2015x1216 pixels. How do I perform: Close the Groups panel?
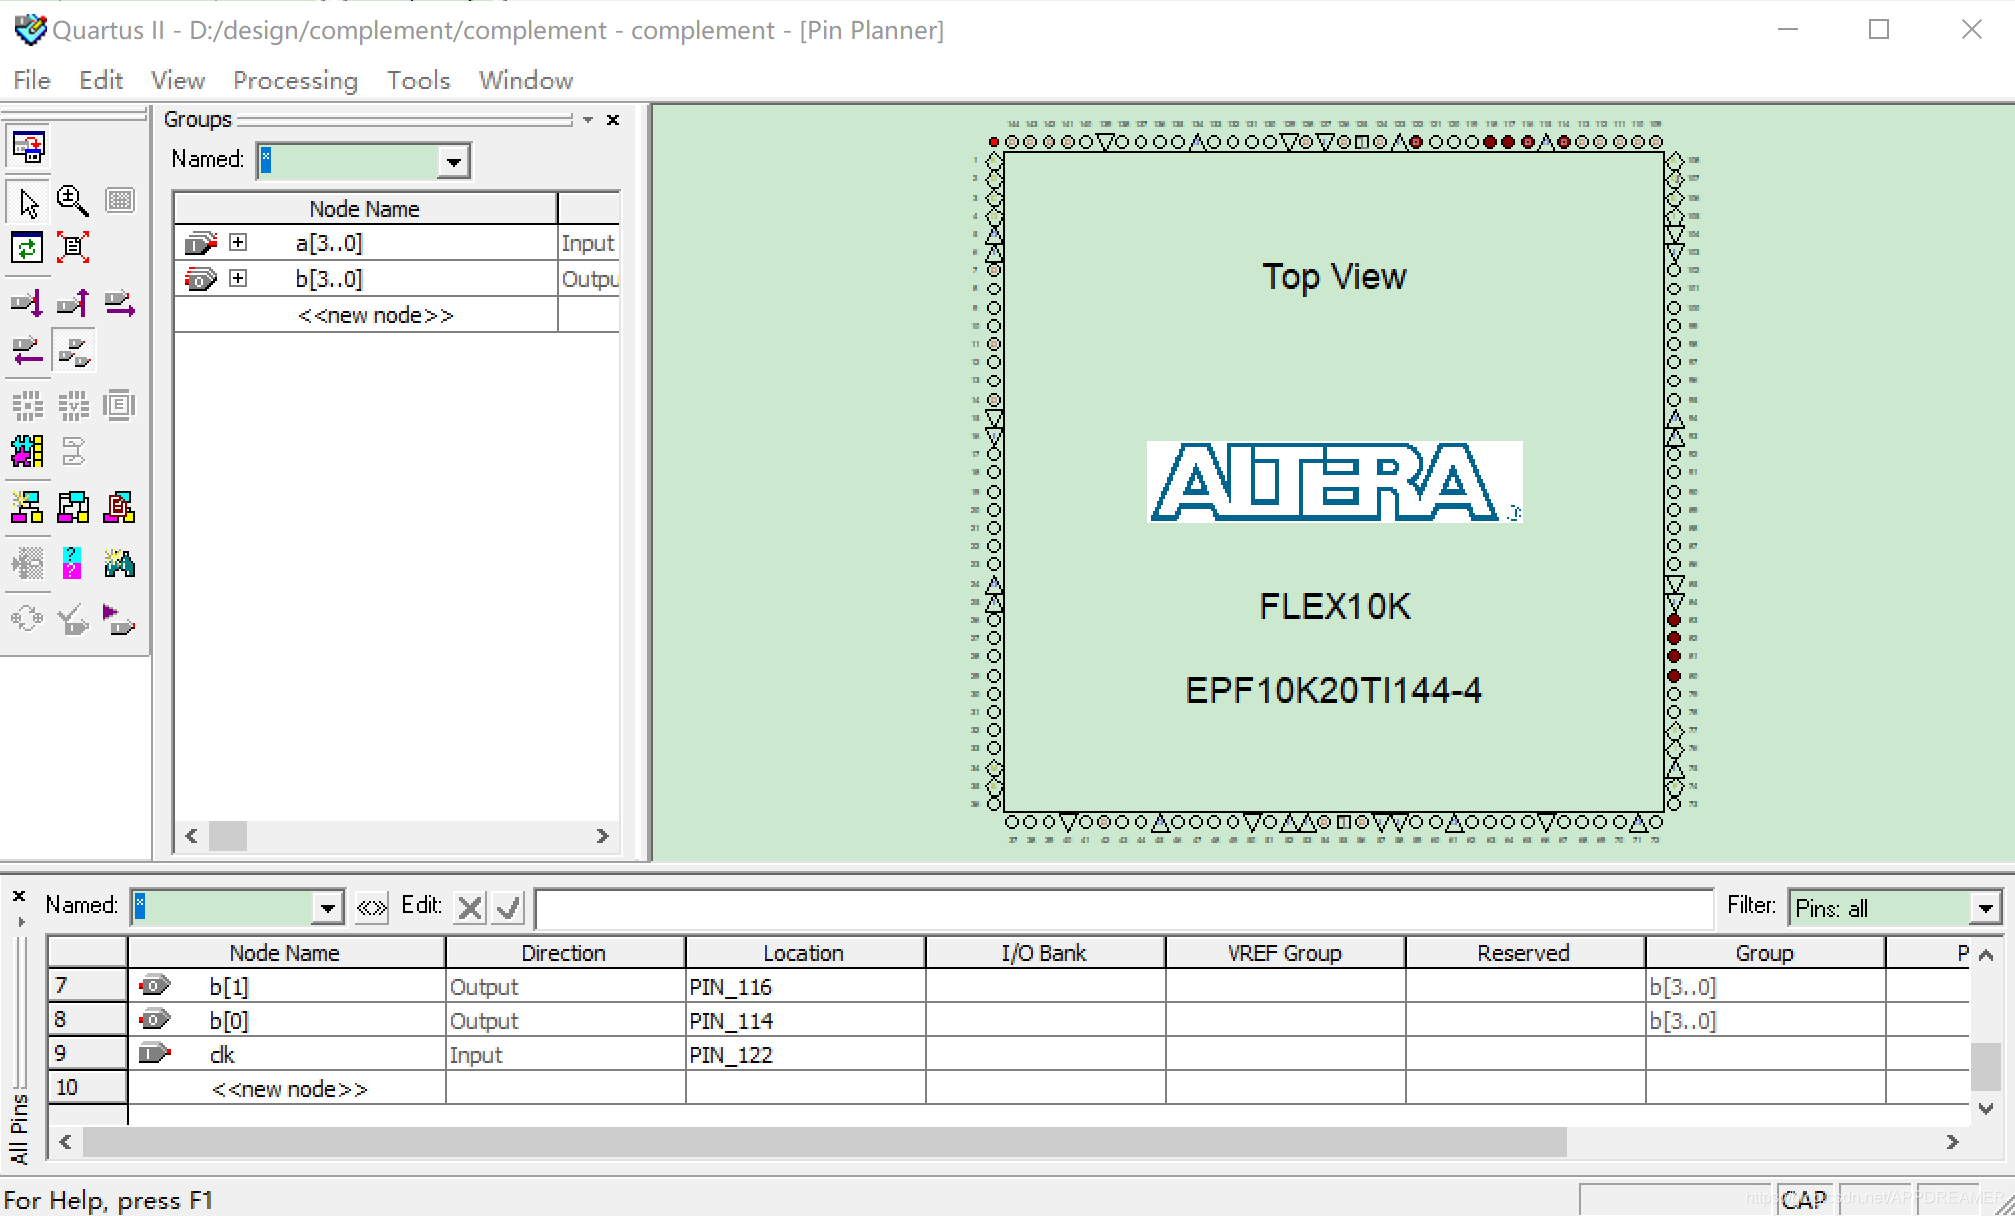coord(614,120)
